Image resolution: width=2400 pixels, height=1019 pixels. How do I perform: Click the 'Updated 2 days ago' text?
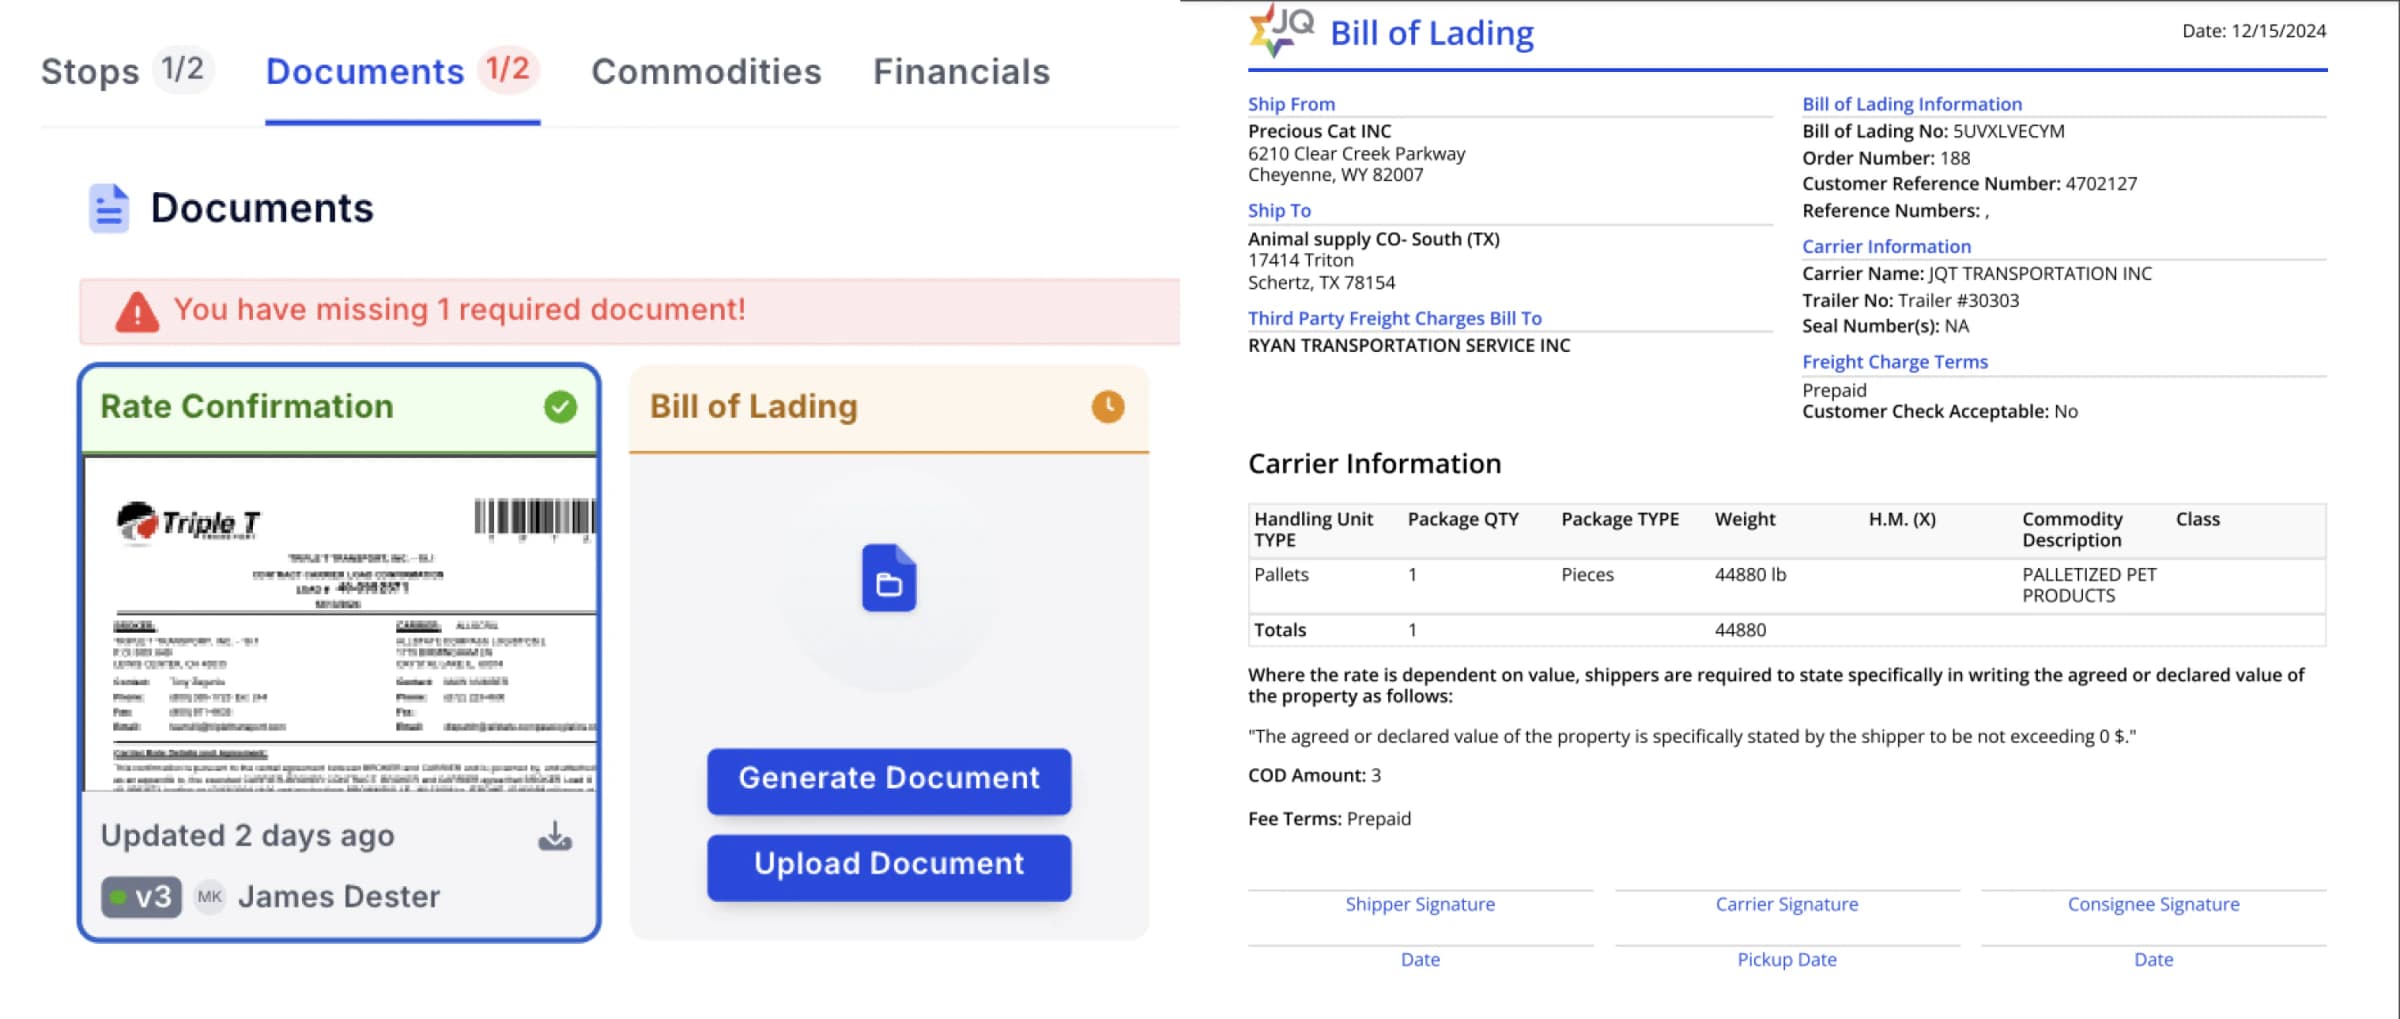[x=248, y=836]
